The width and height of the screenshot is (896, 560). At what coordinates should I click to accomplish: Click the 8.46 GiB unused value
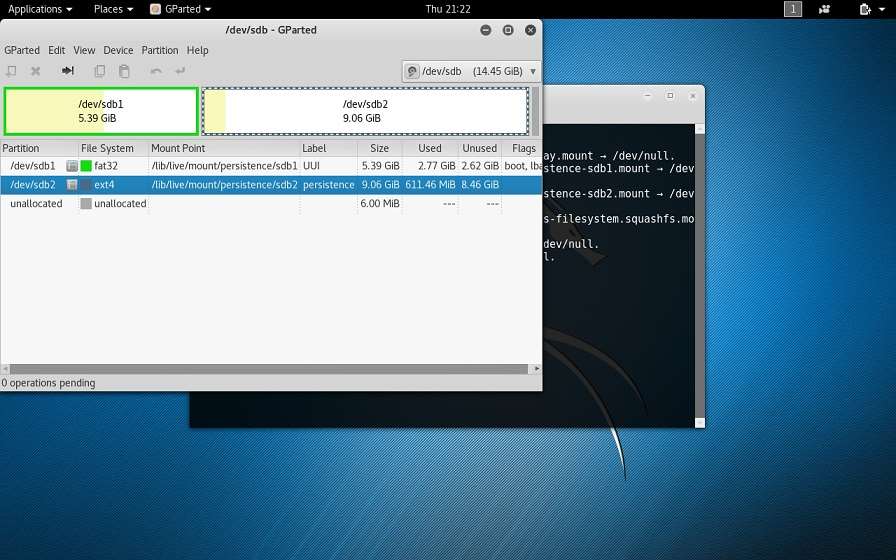[x=480, y=185]
